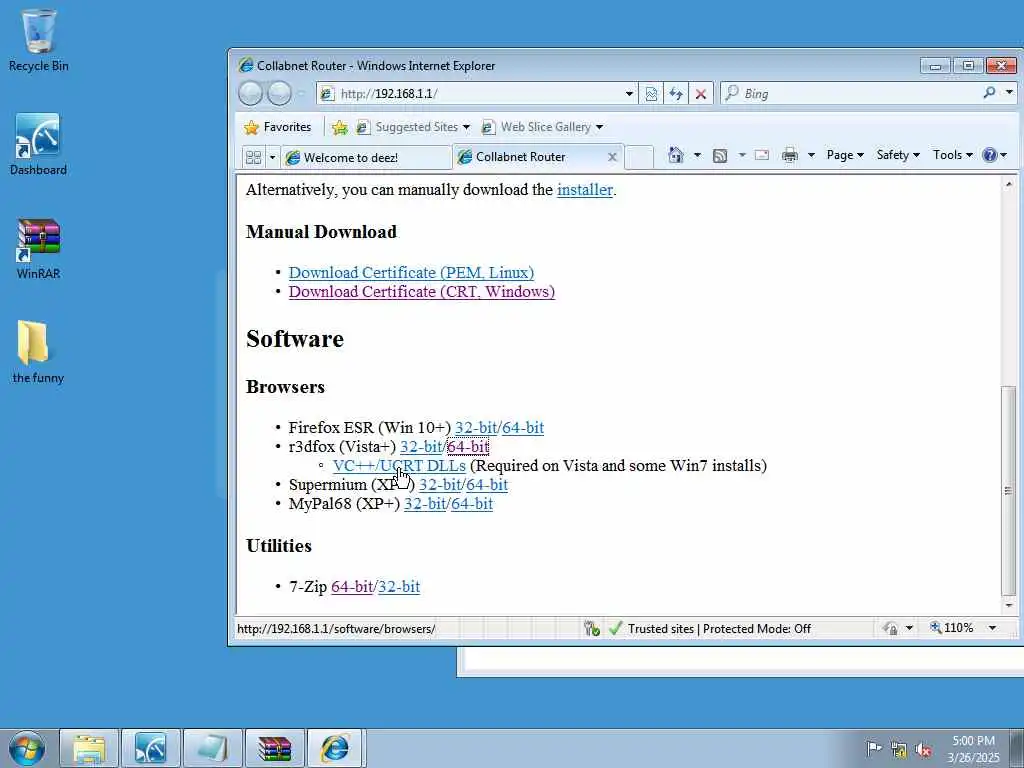
Task: Click the zoom level magnifier icon
Action: coord(935,628)
